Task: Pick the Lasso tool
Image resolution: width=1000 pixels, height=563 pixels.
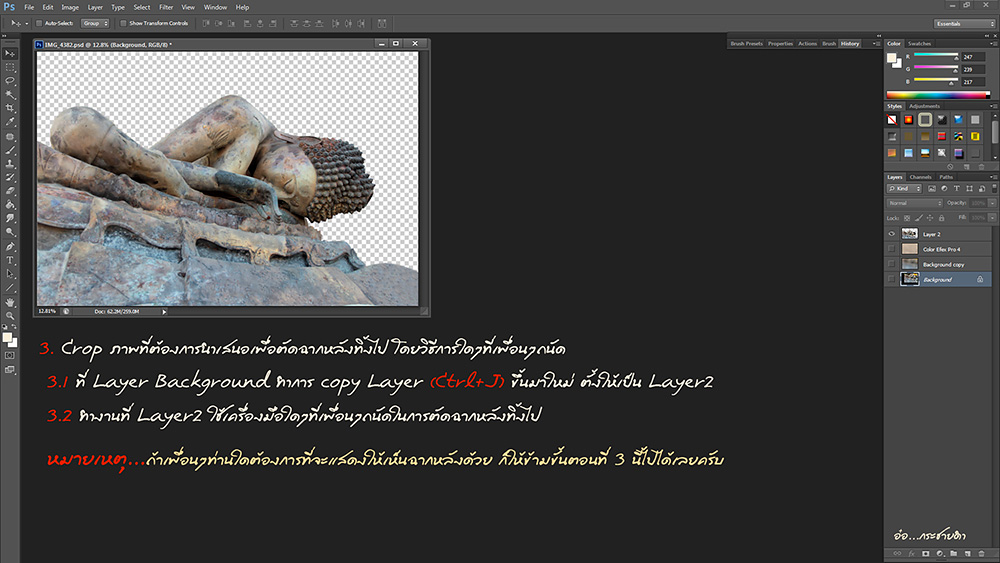Action: pos(10,80)
